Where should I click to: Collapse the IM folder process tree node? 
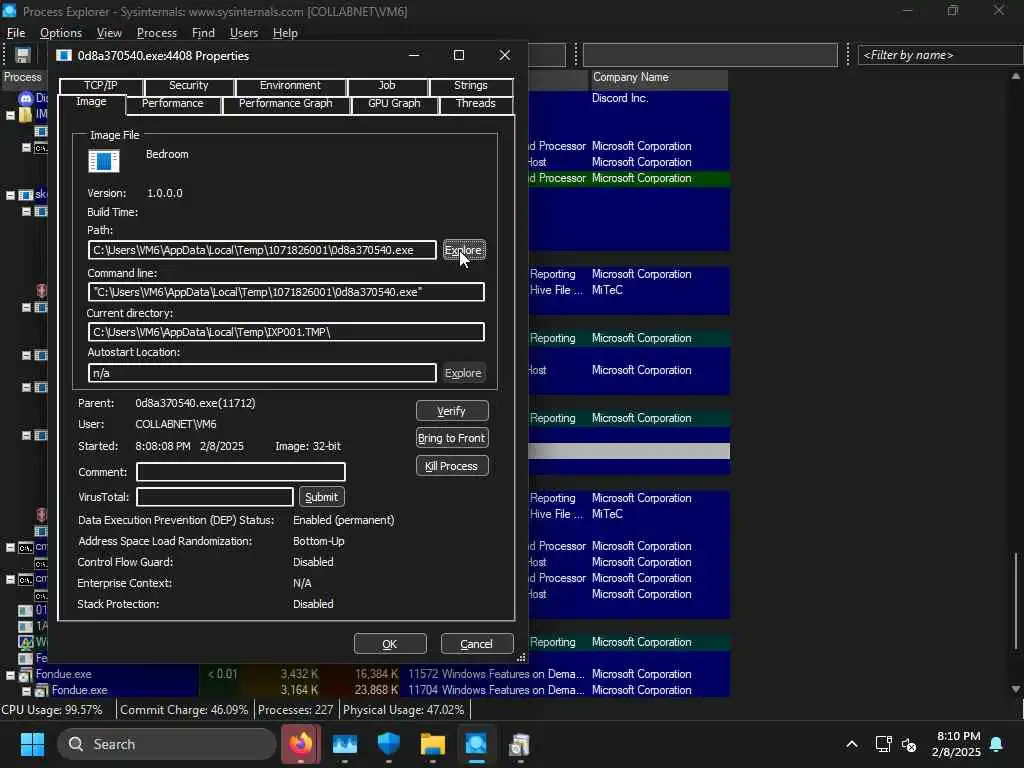(10, 114)
